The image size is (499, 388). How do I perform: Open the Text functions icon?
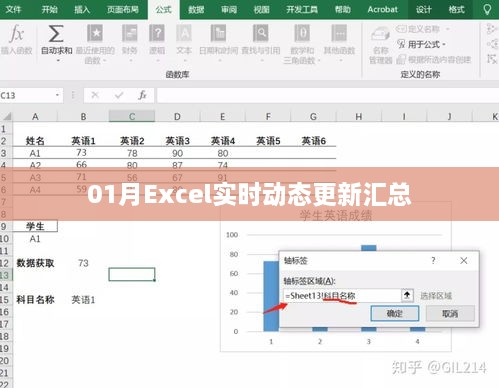click(184, 33)
